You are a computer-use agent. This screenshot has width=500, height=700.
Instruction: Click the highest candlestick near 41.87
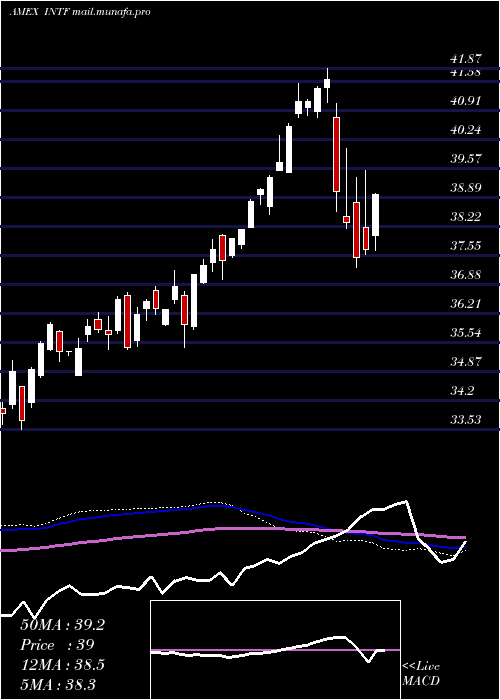327,83
